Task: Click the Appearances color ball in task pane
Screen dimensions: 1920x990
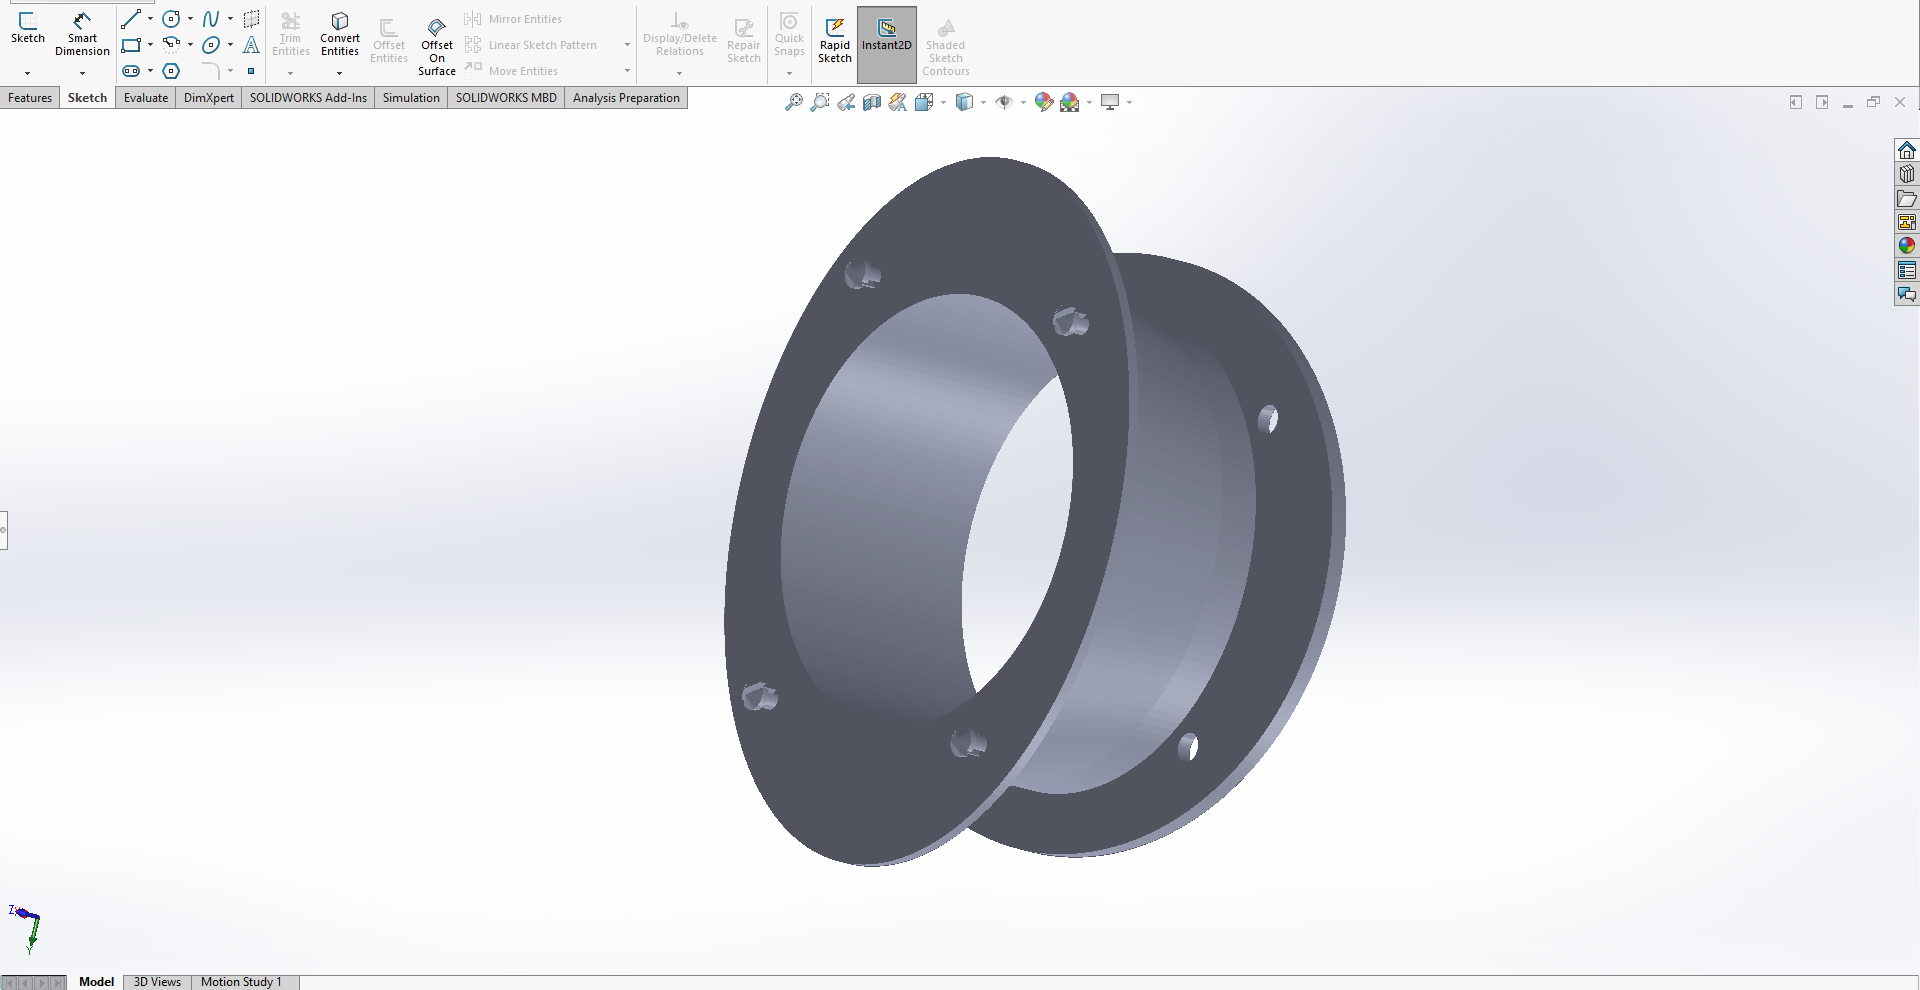Action: click(1906, 246)
